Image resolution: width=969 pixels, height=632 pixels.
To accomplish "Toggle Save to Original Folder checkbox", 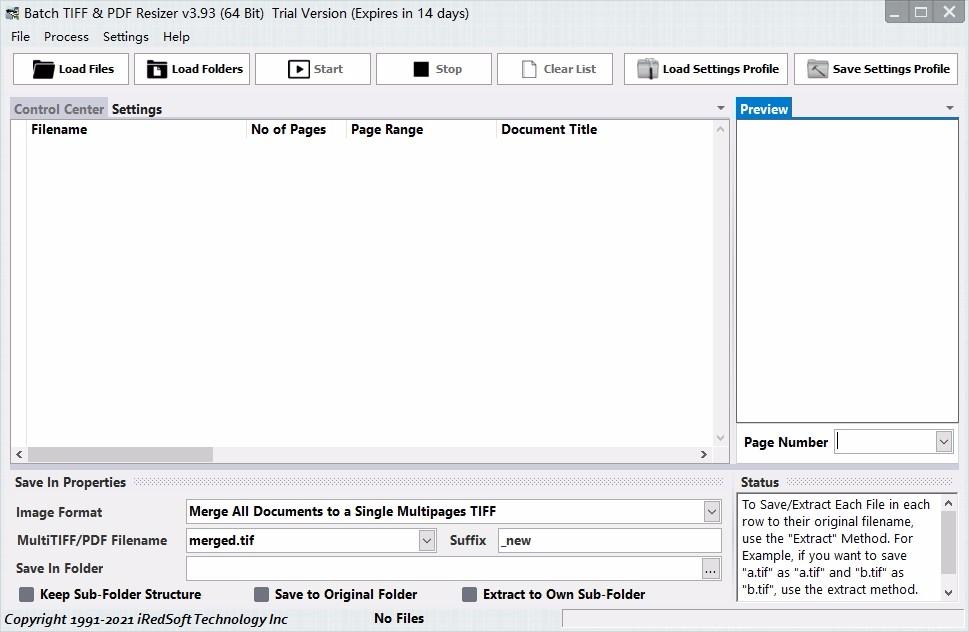I will point(261,594).
